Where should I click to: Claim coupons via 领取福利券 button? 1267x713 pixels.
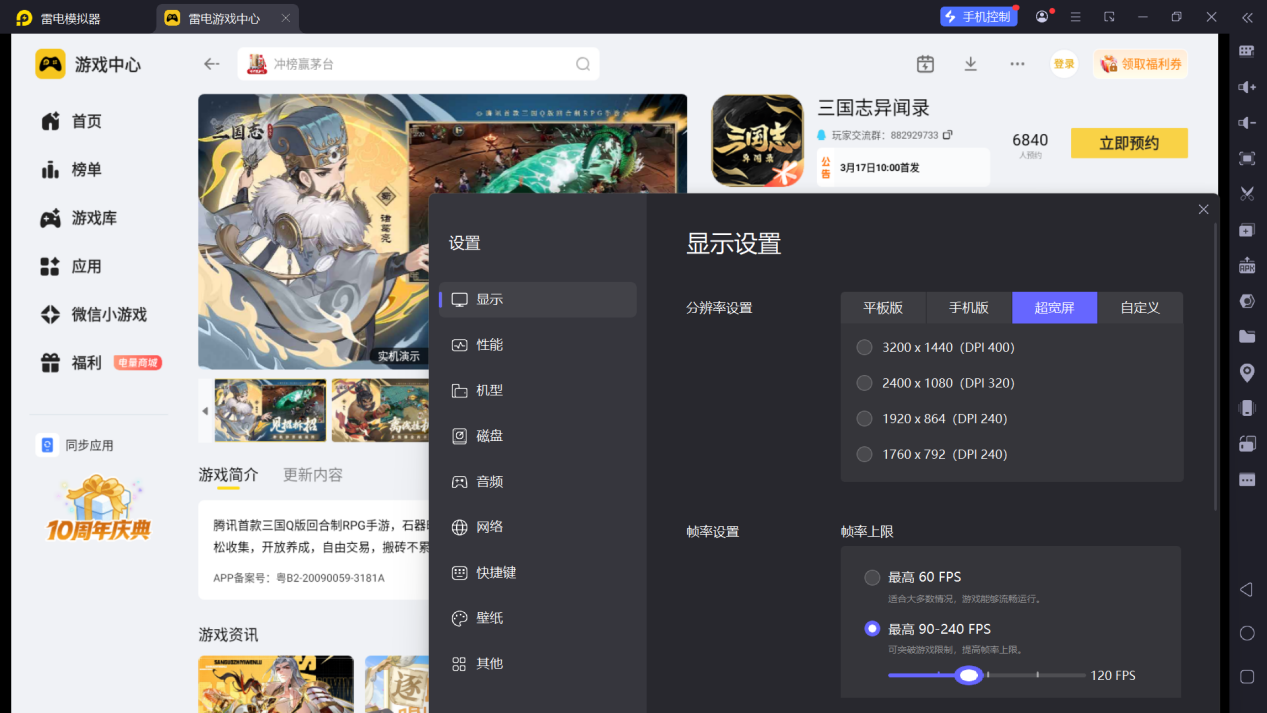(1139, 63)
